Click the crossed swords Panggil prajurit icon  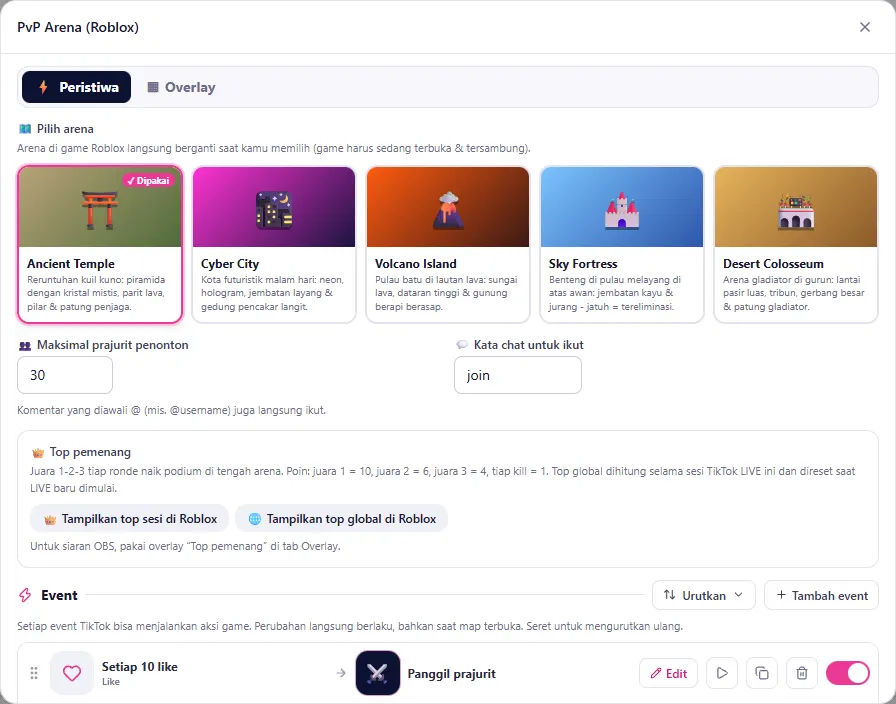378,673
